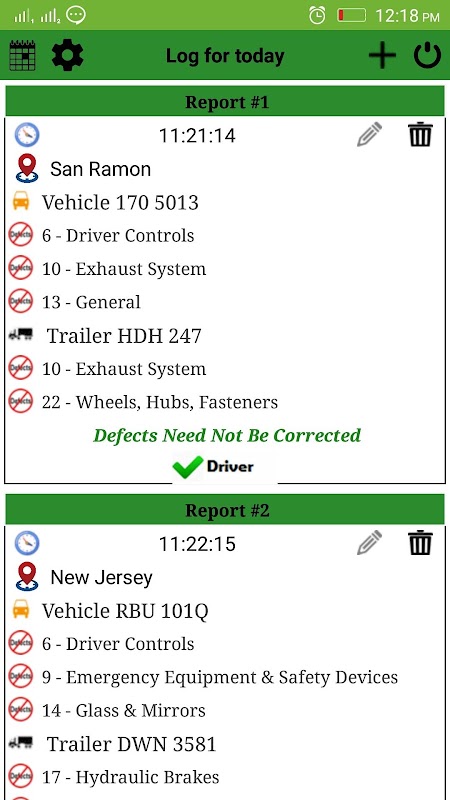Select the 13 - General defect text
450x800 pixels.
point(91,302)
